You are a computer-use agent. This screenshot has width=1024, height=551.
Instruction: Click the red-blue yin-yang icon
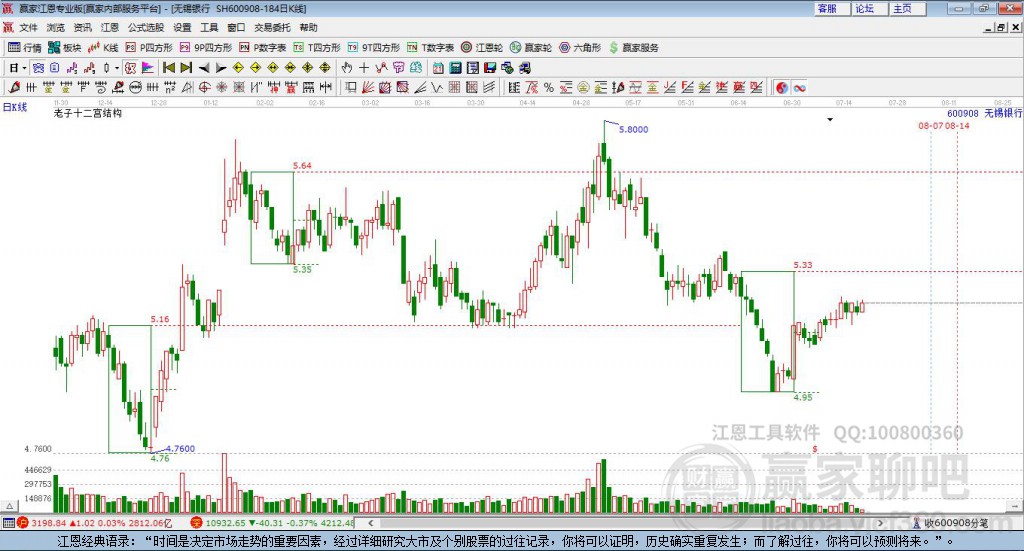782,87
